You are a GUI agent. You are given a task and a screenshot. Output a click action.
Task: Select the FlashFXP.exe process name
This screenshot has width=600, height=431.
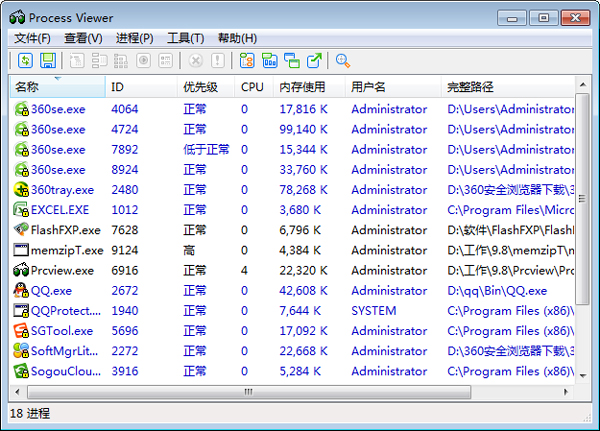65,230
